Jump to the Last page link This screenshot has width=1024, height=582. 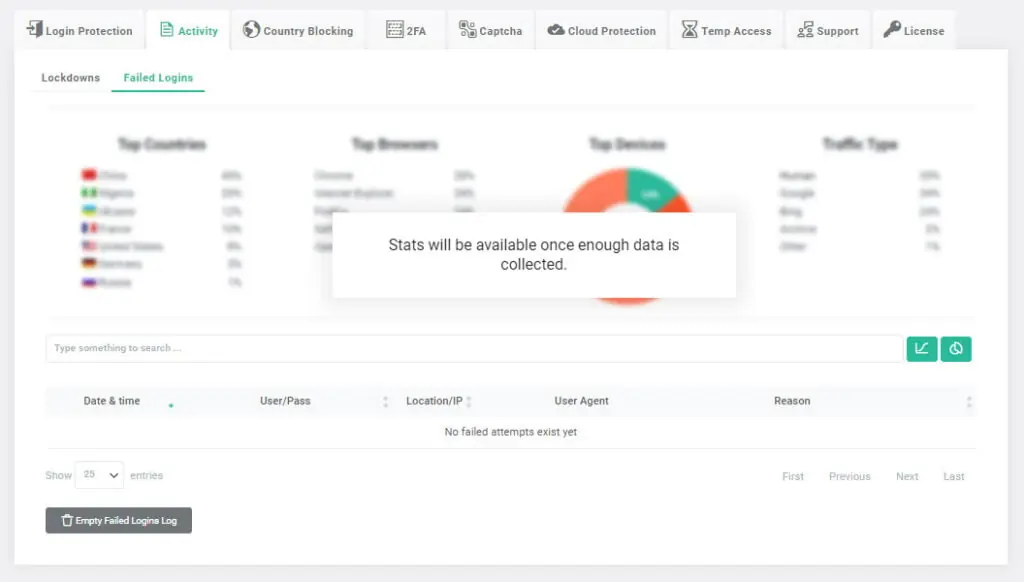954,477
